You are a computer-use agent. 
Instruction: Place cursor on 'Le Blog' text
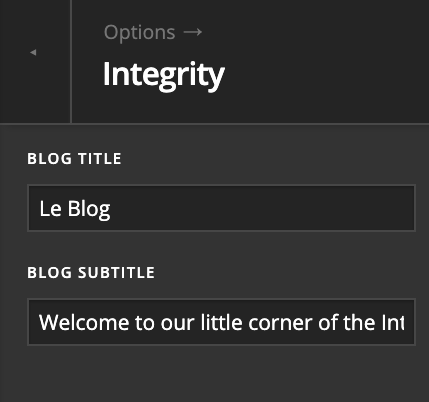click(75, 209)
